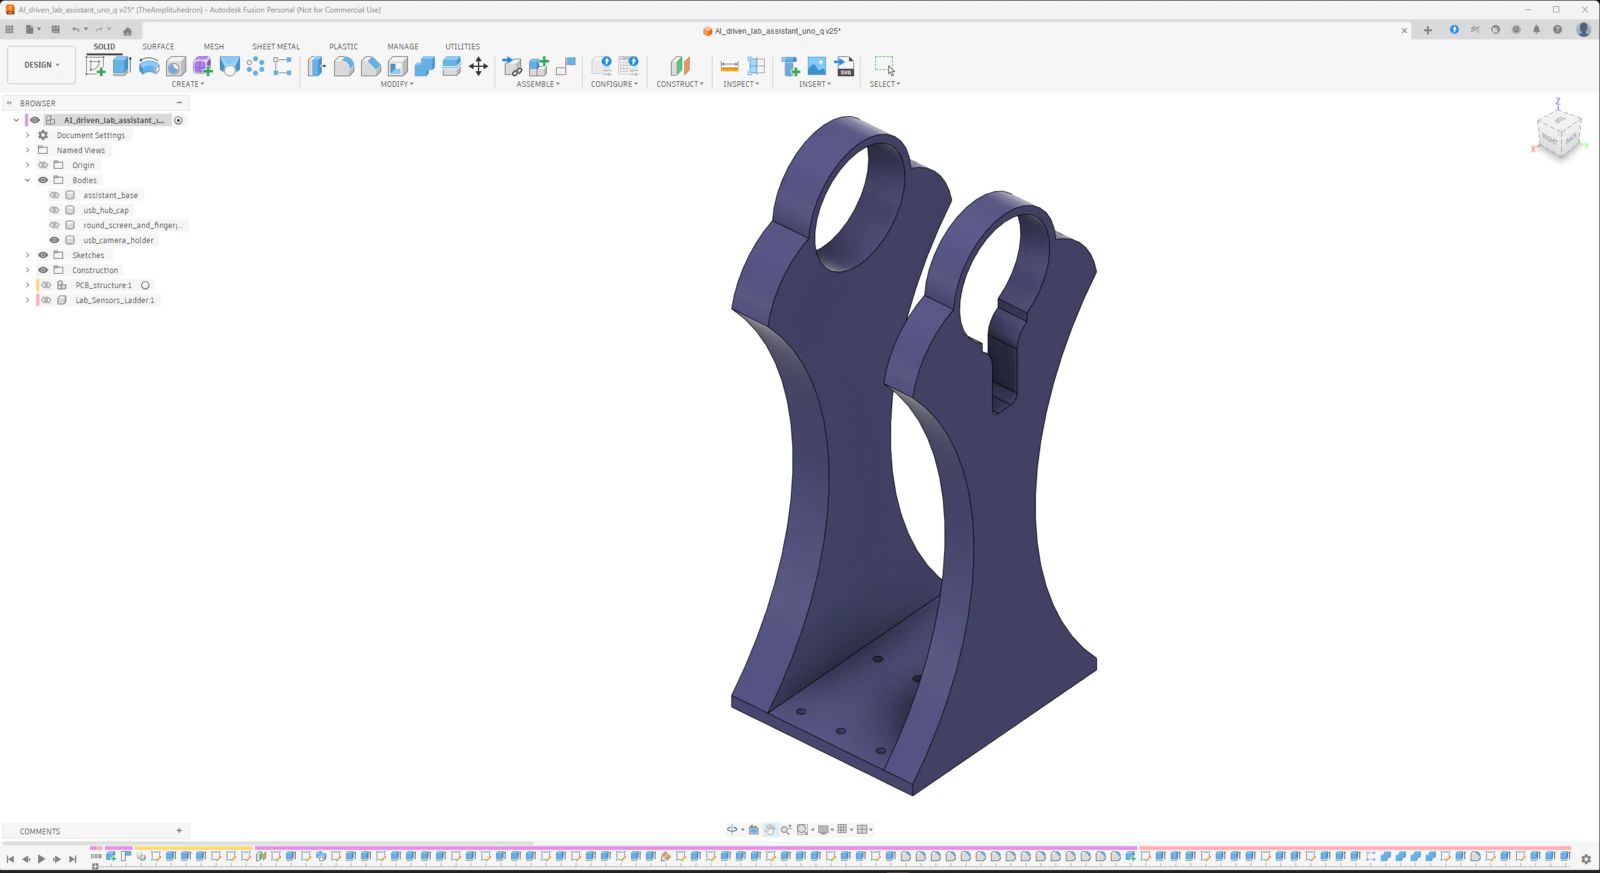Viewport: 1600px width, 873px height.
Task: Switch to the PLASTIC tab
Action: pyautogui.click(x=343, y=46)
